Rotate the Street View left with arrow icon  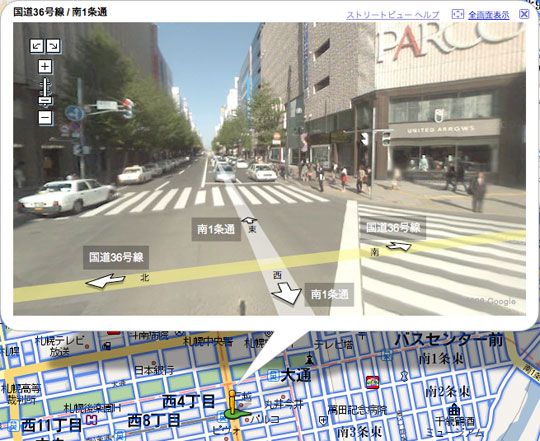[37, 45]
